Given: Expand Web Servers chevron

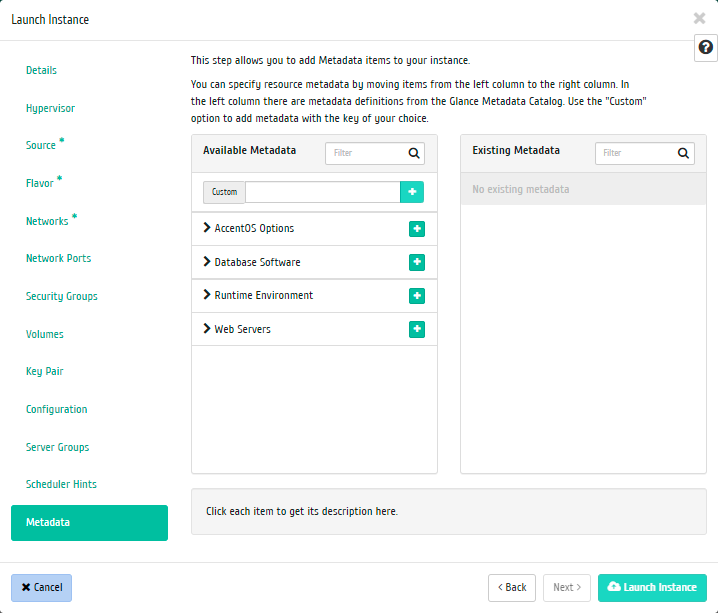Looking at the screenshot, I should [x=207, y=328].
